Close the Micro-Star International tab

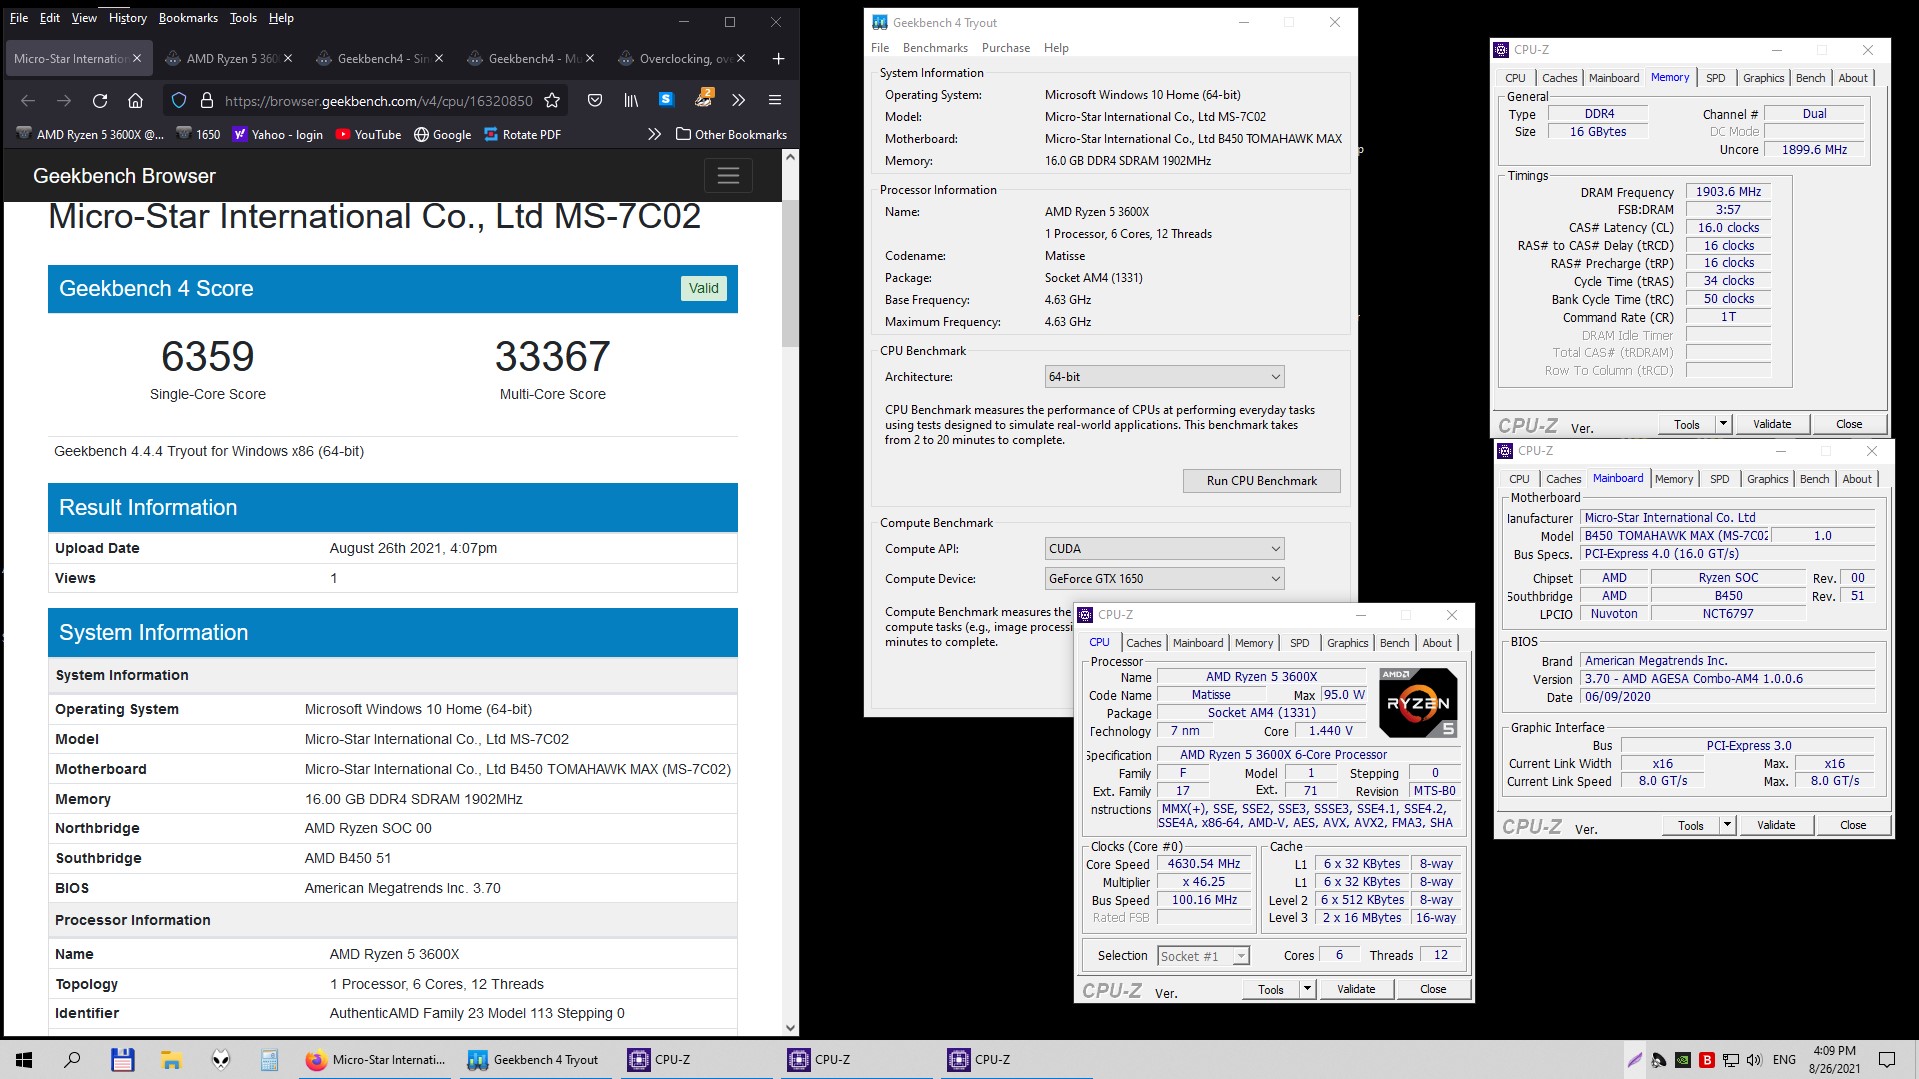coord(137,59)
